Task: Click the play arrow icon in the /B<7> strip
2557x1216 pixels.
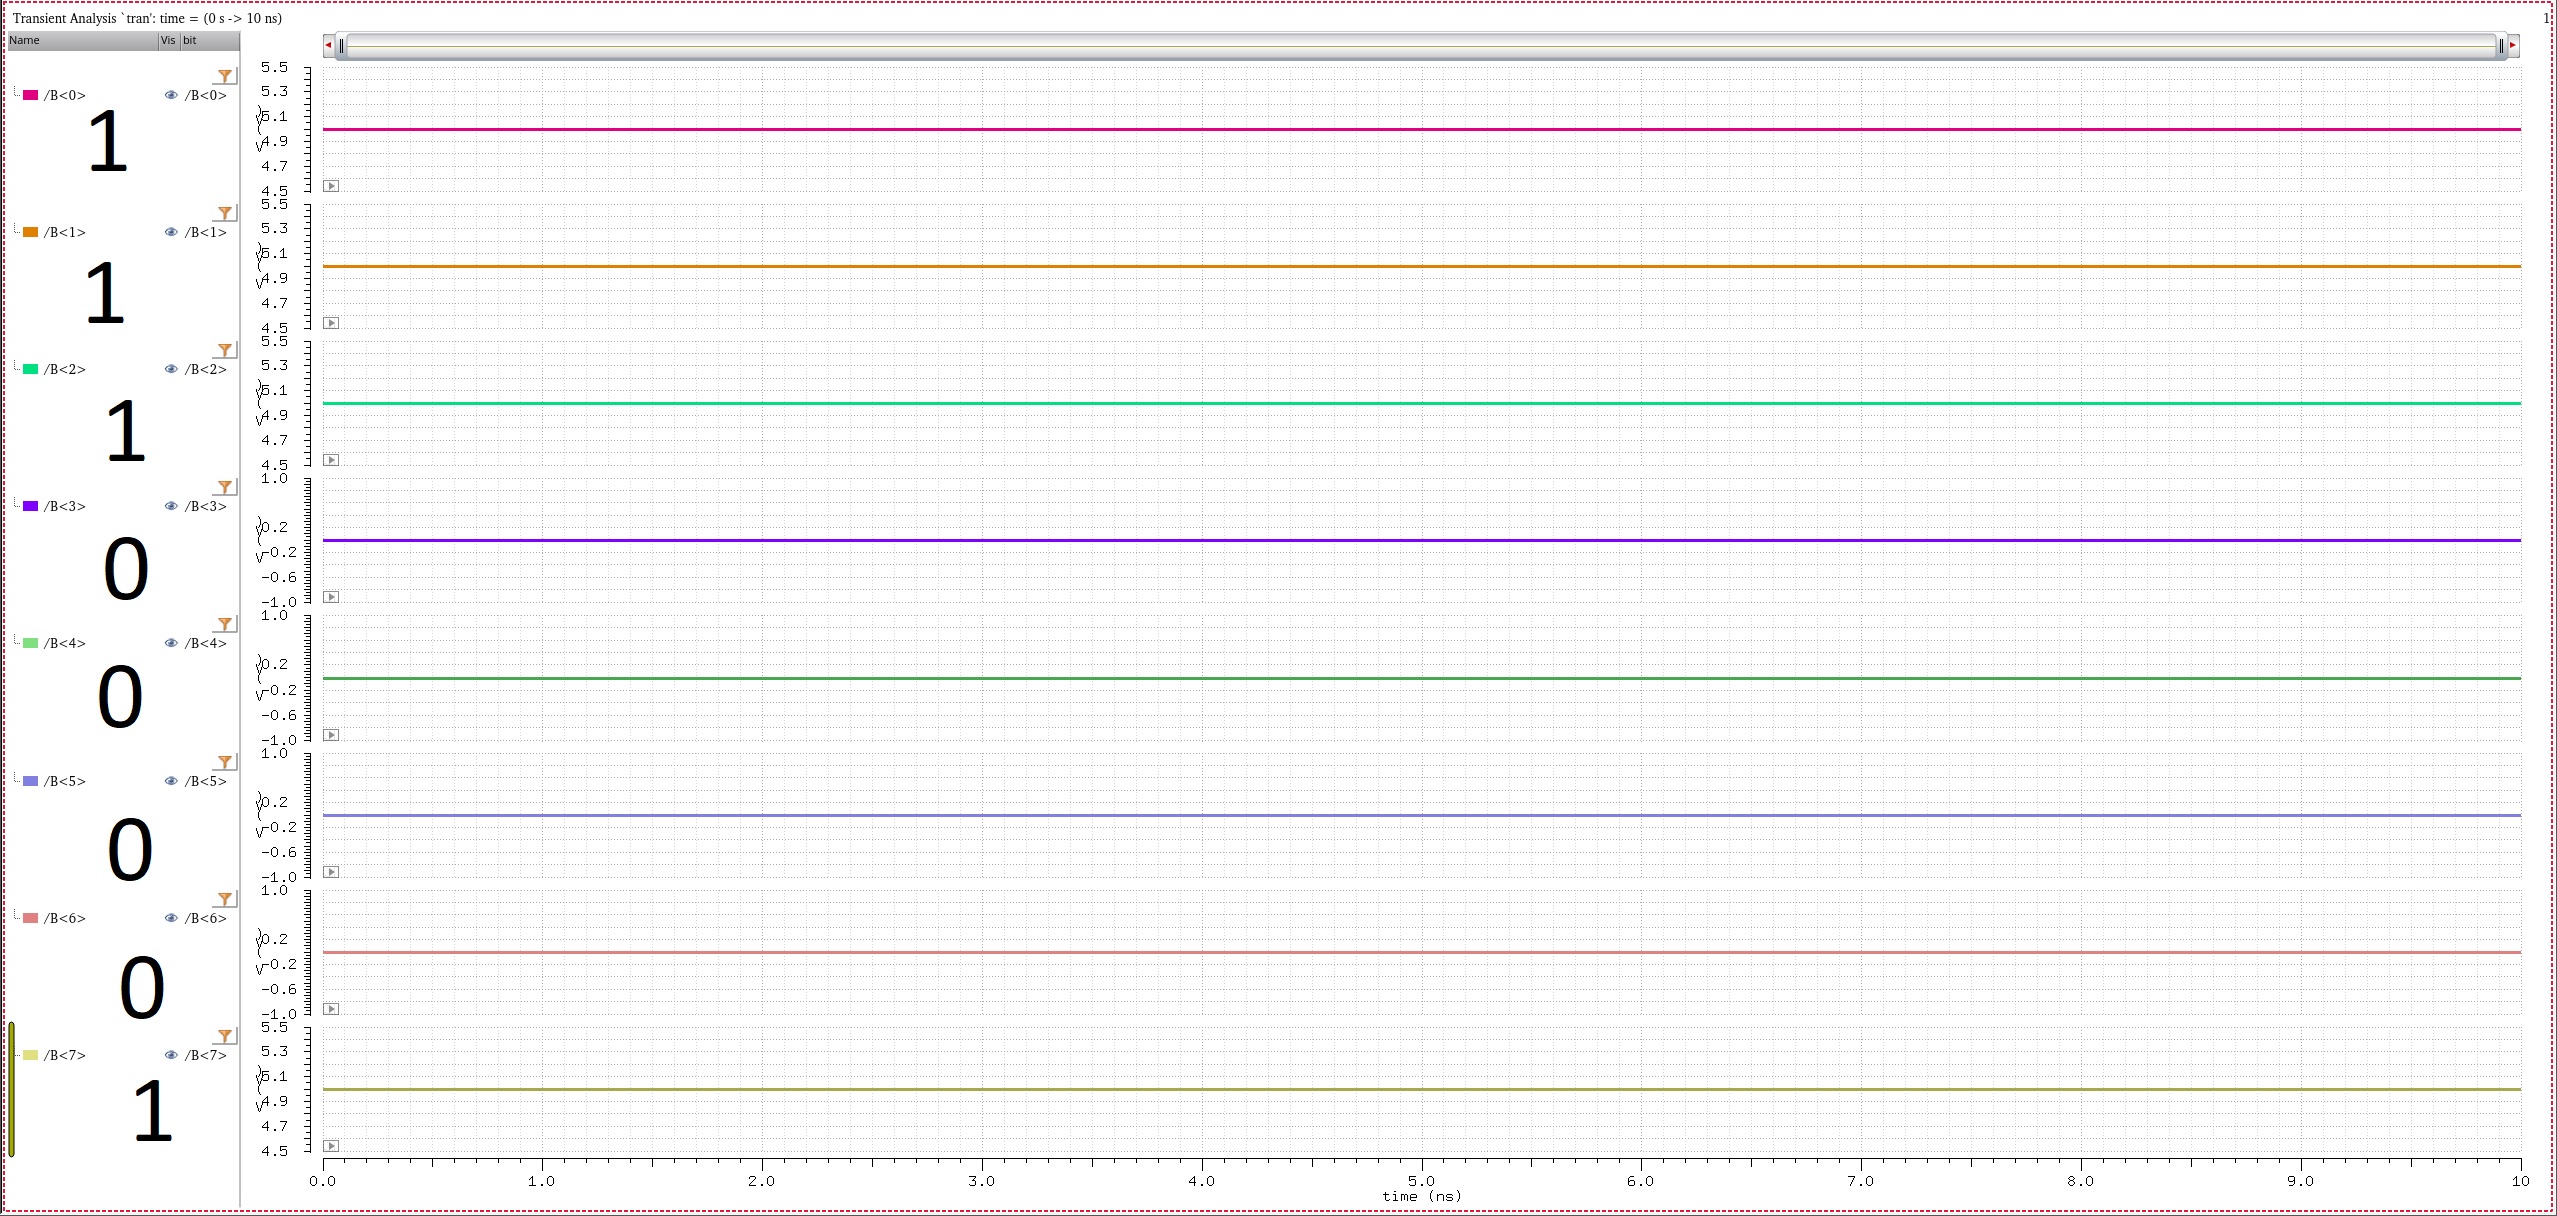Action: (x=331, y=1146)
